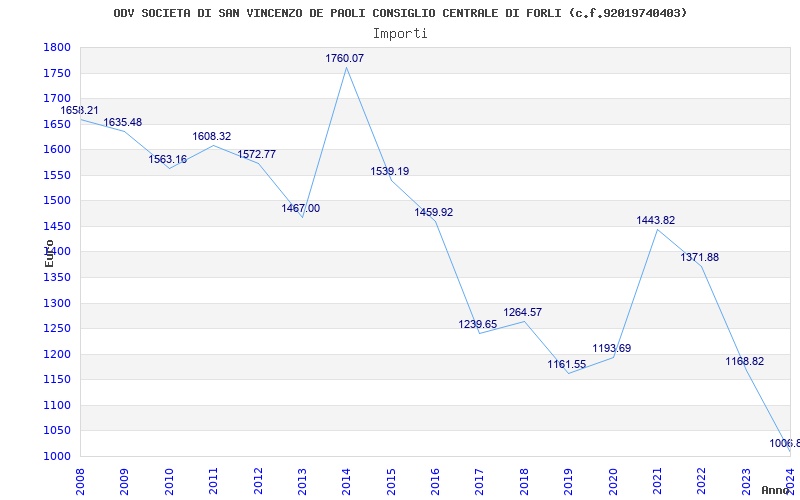Select the 1450 y-axis value
Image resolution: width=800 pixels, height=500 pixels.
[x=57, y=226]
